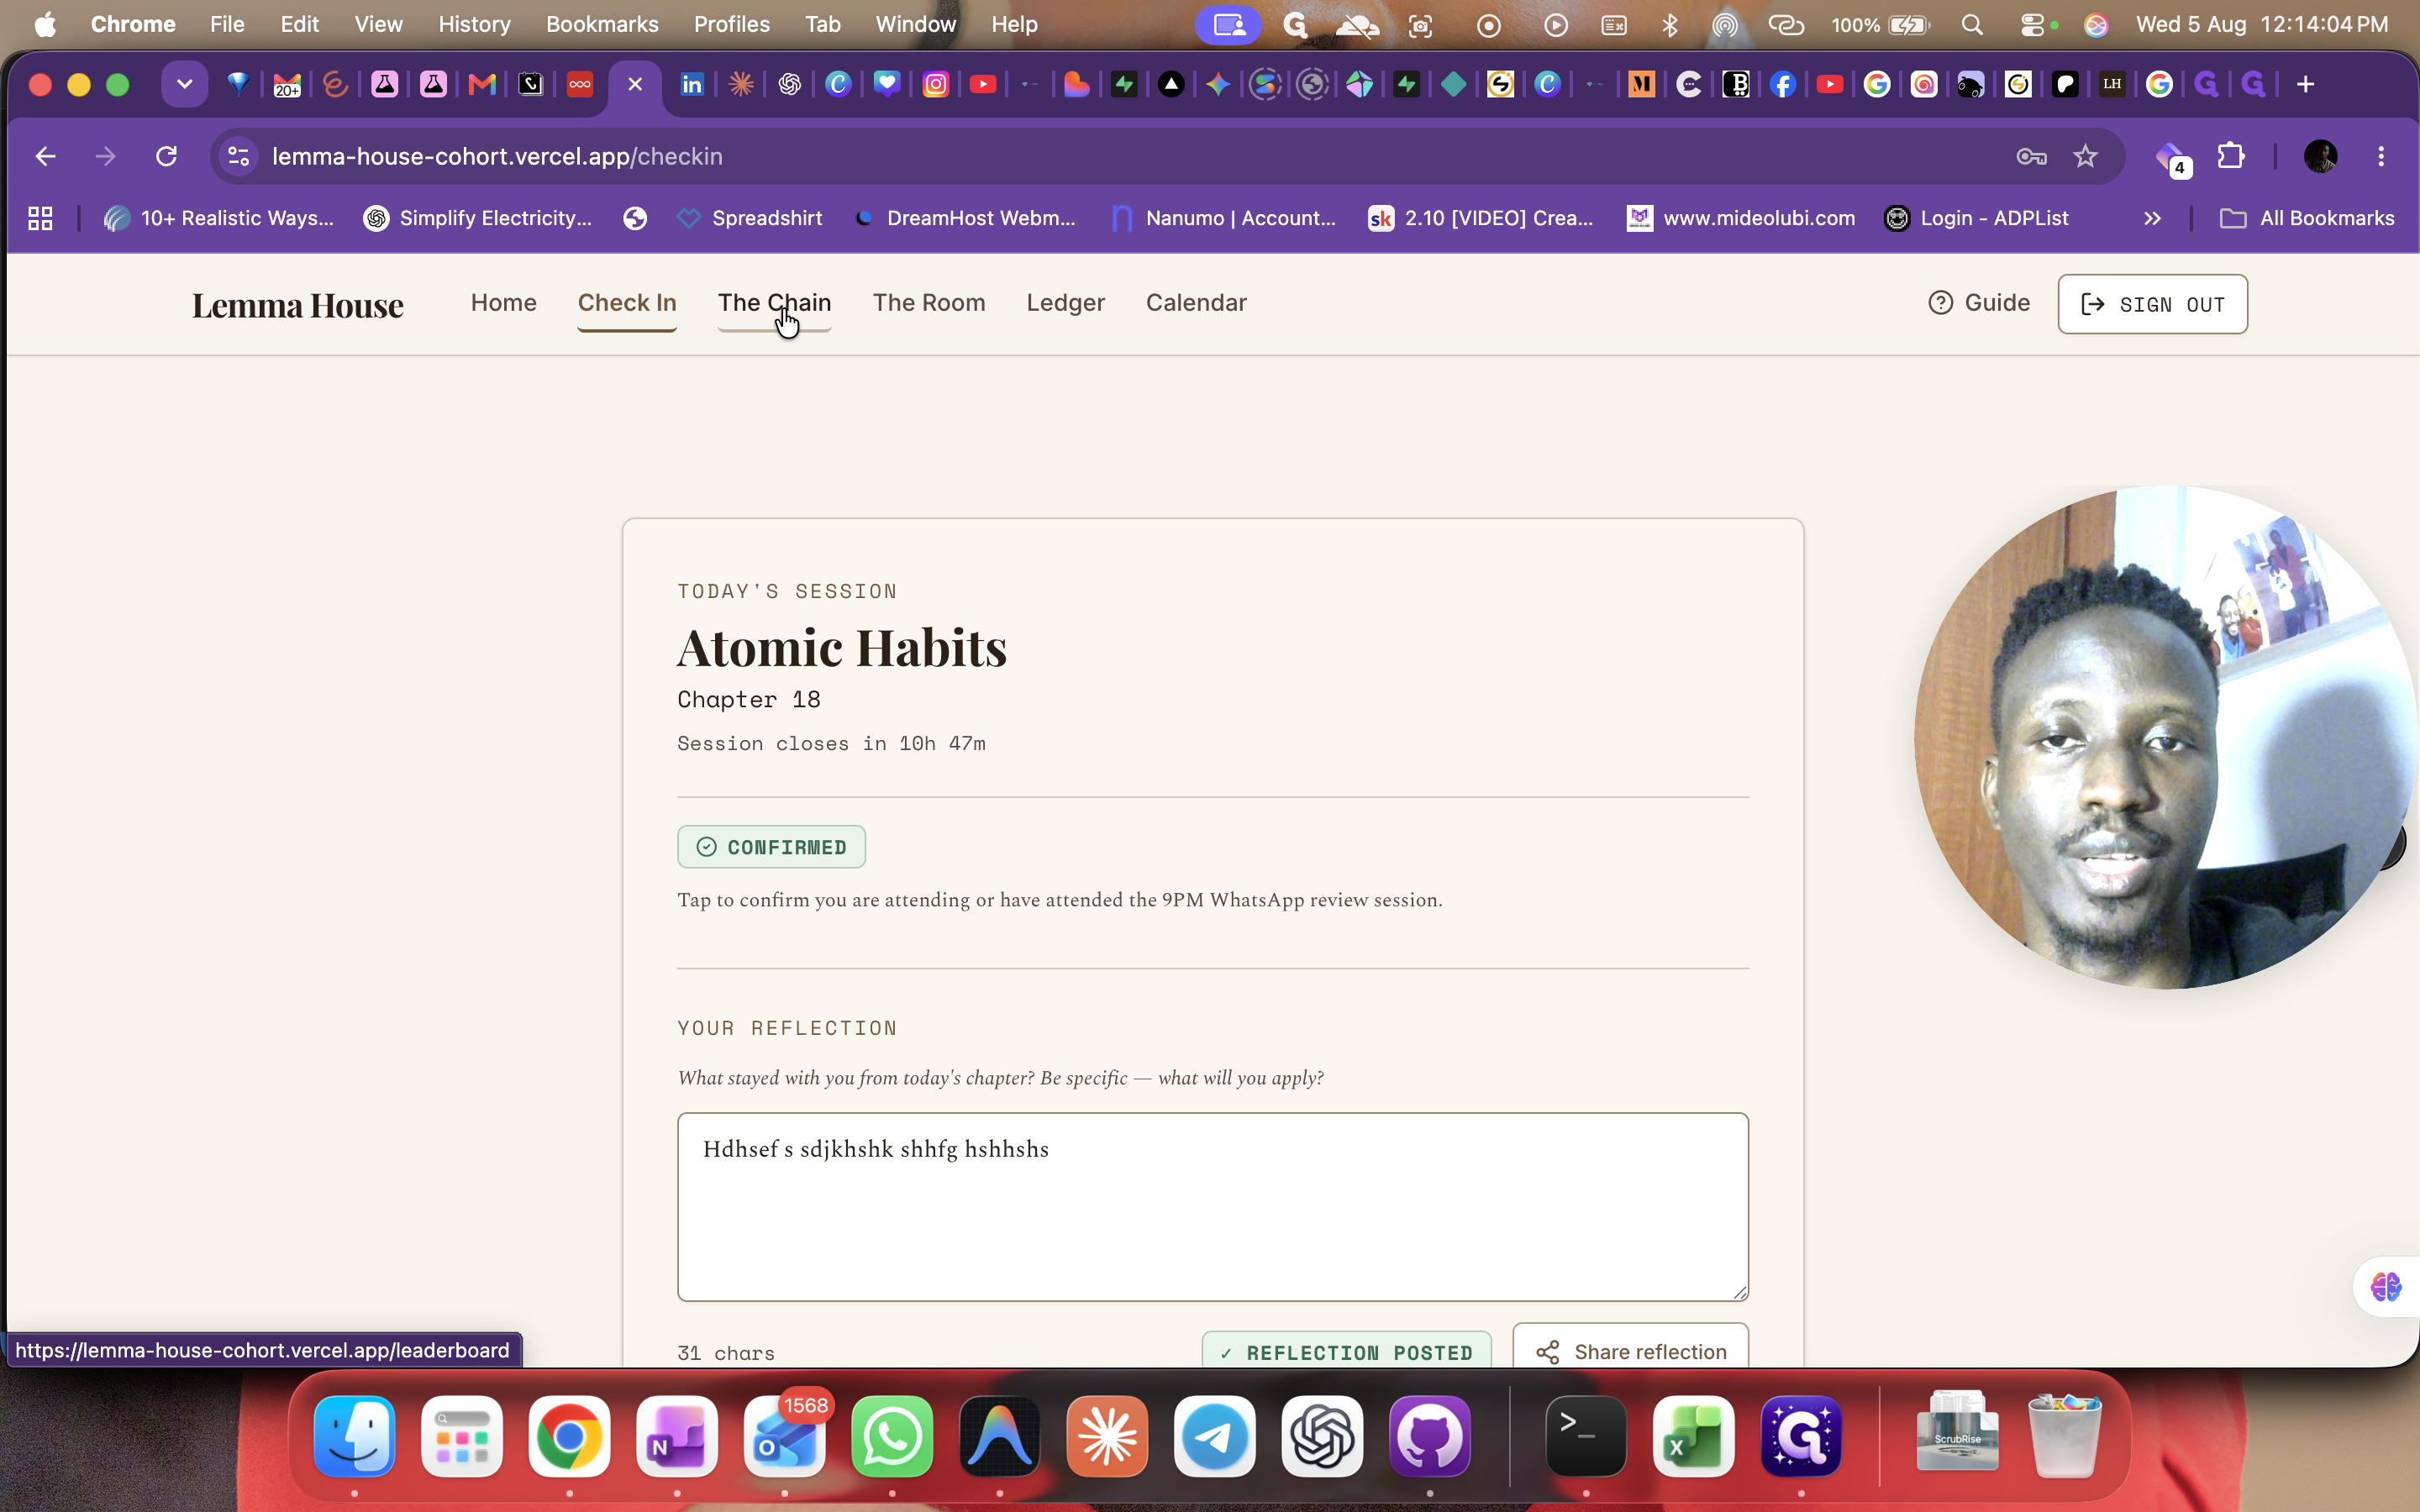Switch to the Facebook tab
Image resolution: width=2420 pixels, height=1512 pixels.
1782,84
